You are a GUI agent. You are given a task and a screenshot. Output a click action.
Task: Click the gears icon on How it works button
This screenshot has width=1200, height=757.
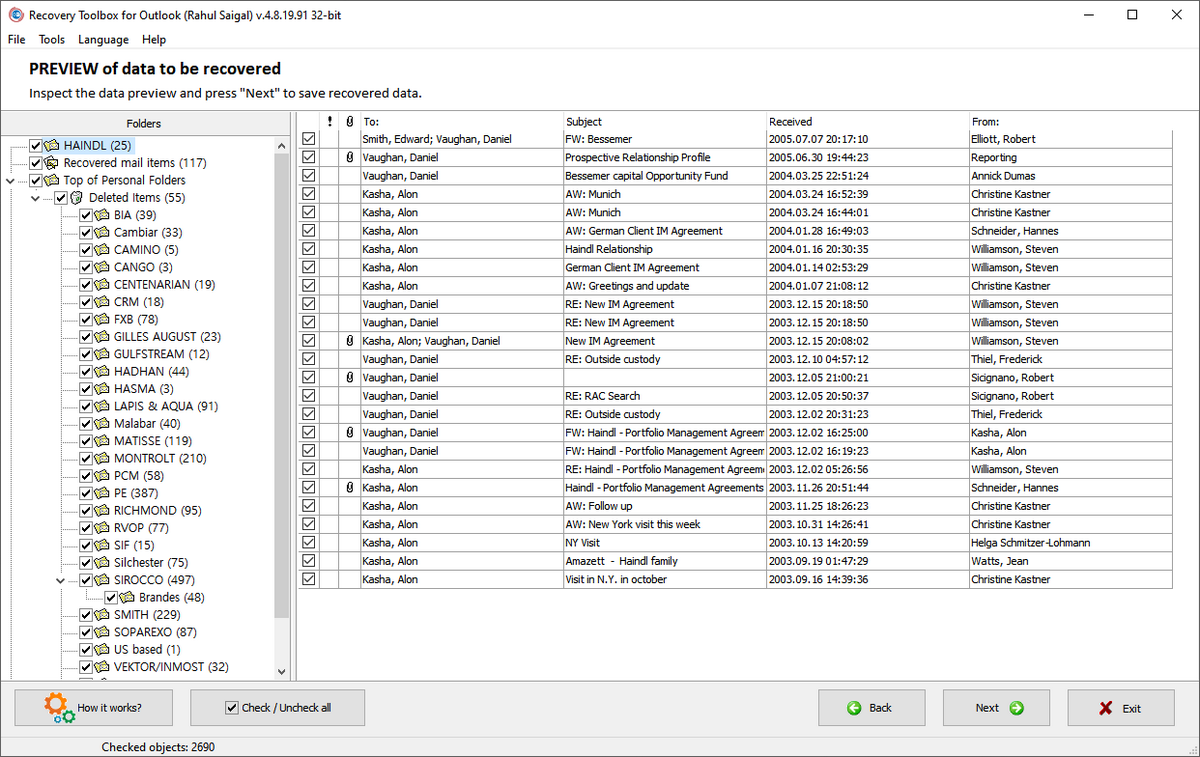tap(57, 707)
